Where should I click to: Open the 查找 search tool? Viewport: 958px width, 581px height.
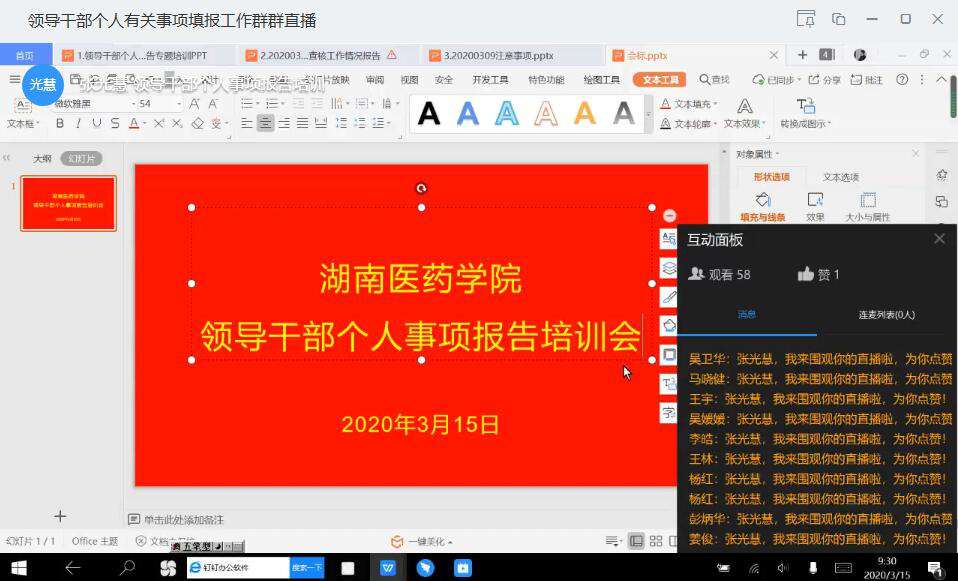pyautogui.click(x=715, y=79)
